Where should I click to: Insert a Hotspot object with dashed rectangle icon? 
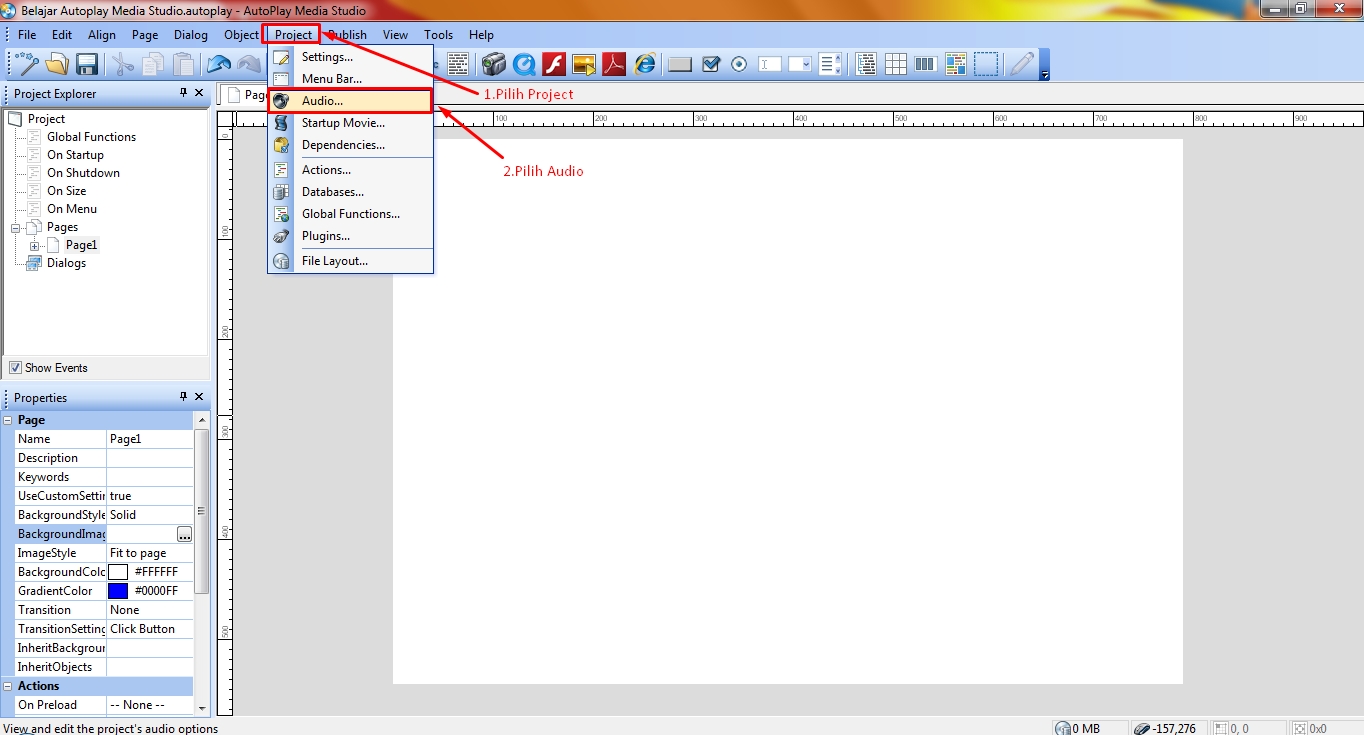point(987,65)
